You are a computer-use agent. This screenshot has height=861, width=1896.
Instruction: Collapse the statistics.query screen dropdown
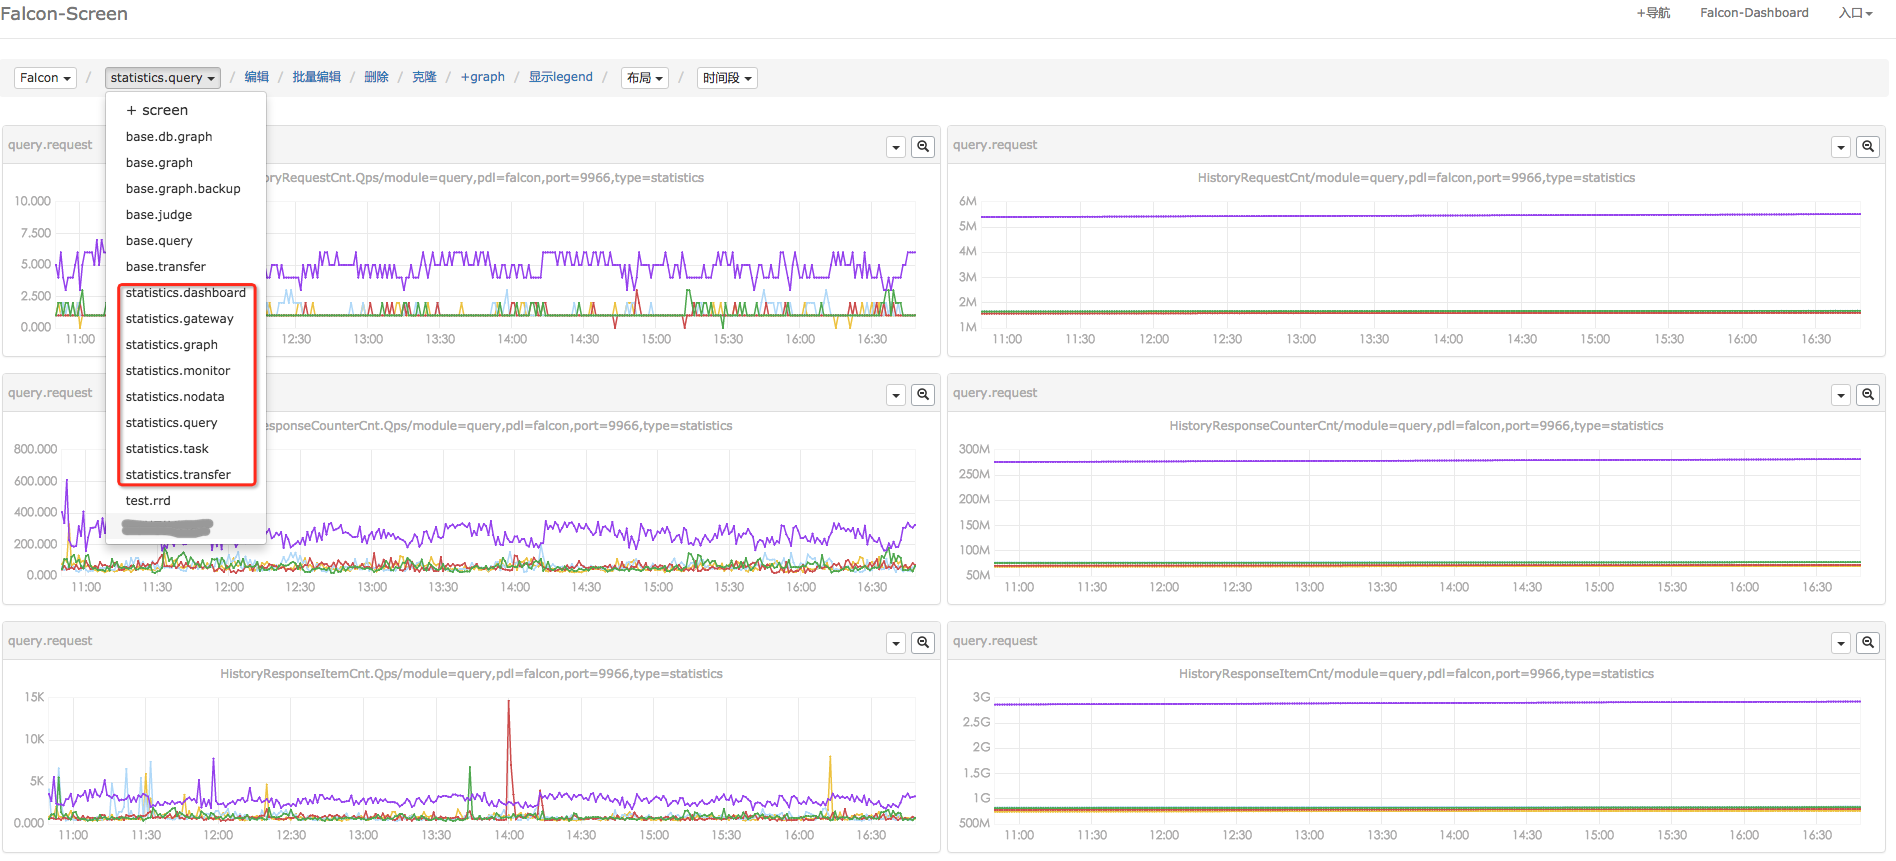click(x=162, y=78)
